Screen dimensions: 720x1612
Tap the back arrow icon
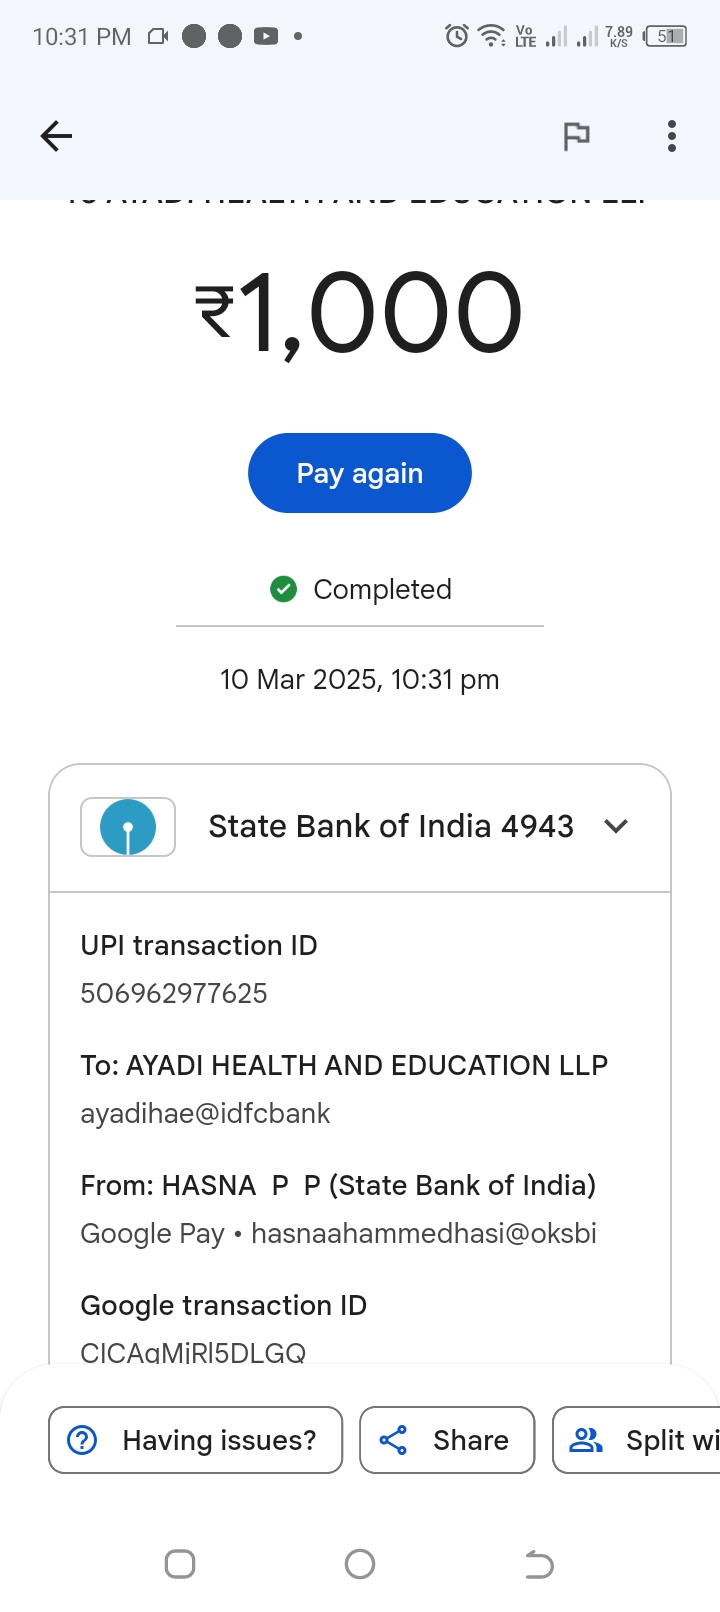[x=56, y=136]
